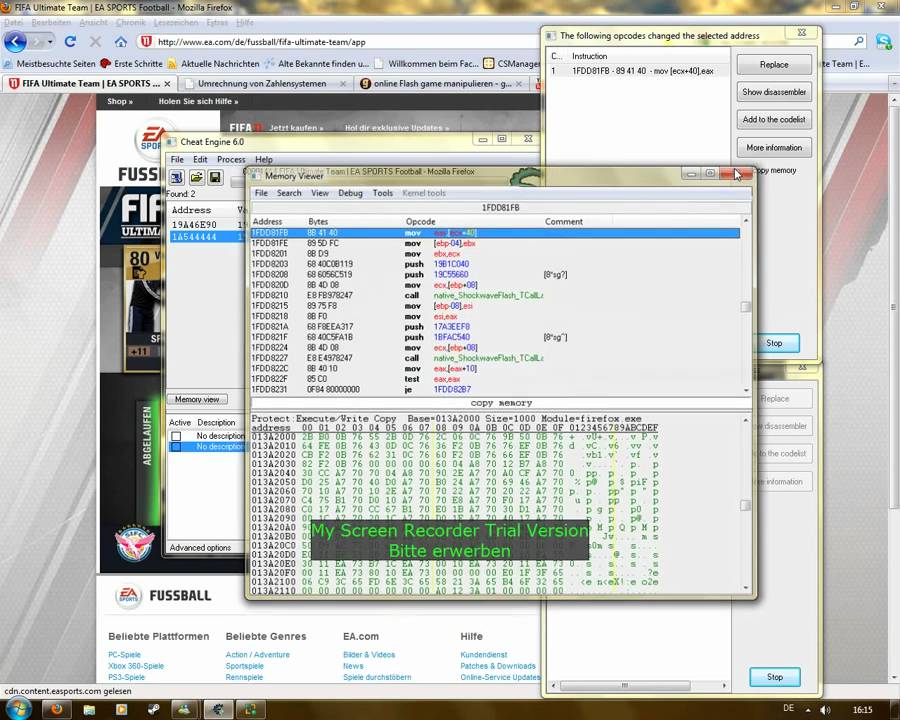Switch to online Flash game manipulieren tab
This screenshot has width=900, height=720.
(x=442, y=84)
